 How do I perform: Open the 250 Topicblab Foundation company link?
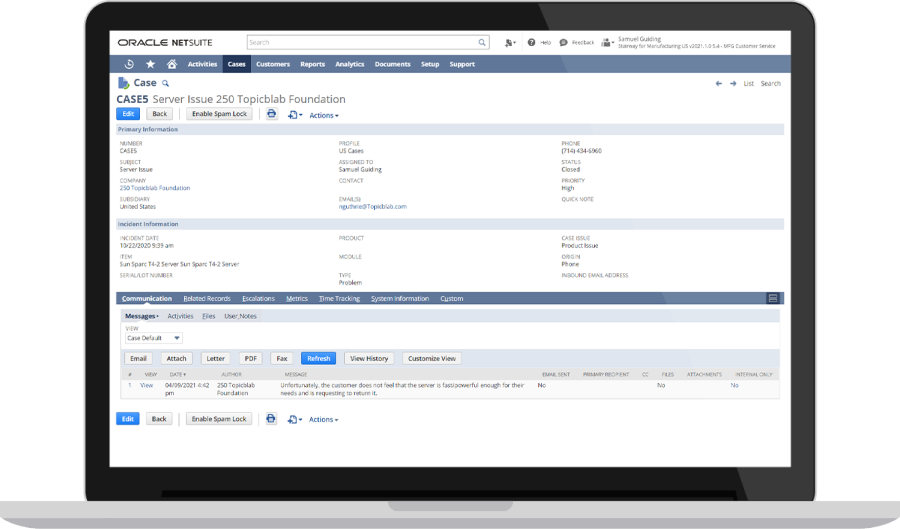click(x=155, y=188)
